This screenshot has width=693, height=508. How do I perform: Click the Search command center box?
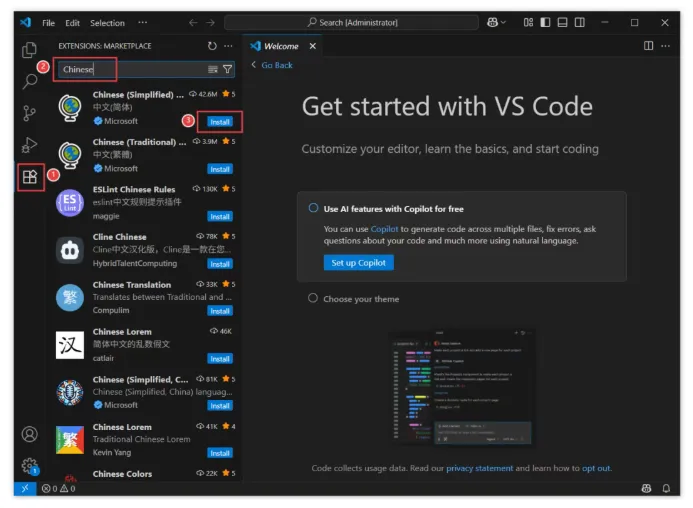[x=351, y=23]
